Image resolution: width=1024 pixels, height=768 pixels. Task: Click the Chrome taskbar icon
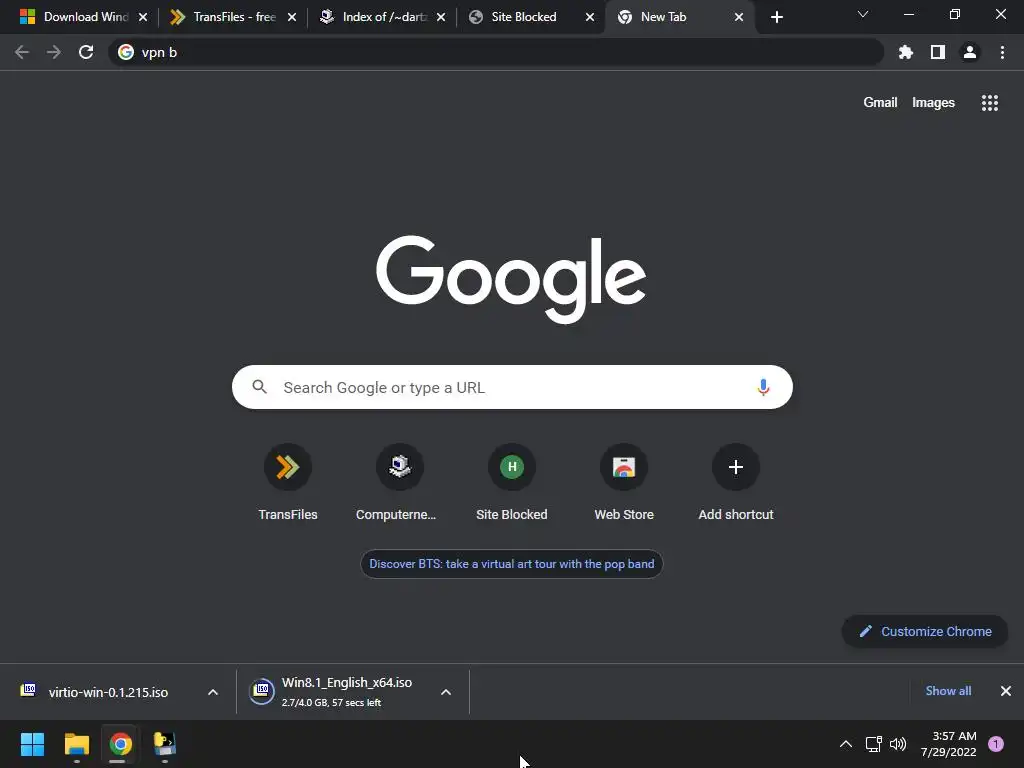(120, 744)
